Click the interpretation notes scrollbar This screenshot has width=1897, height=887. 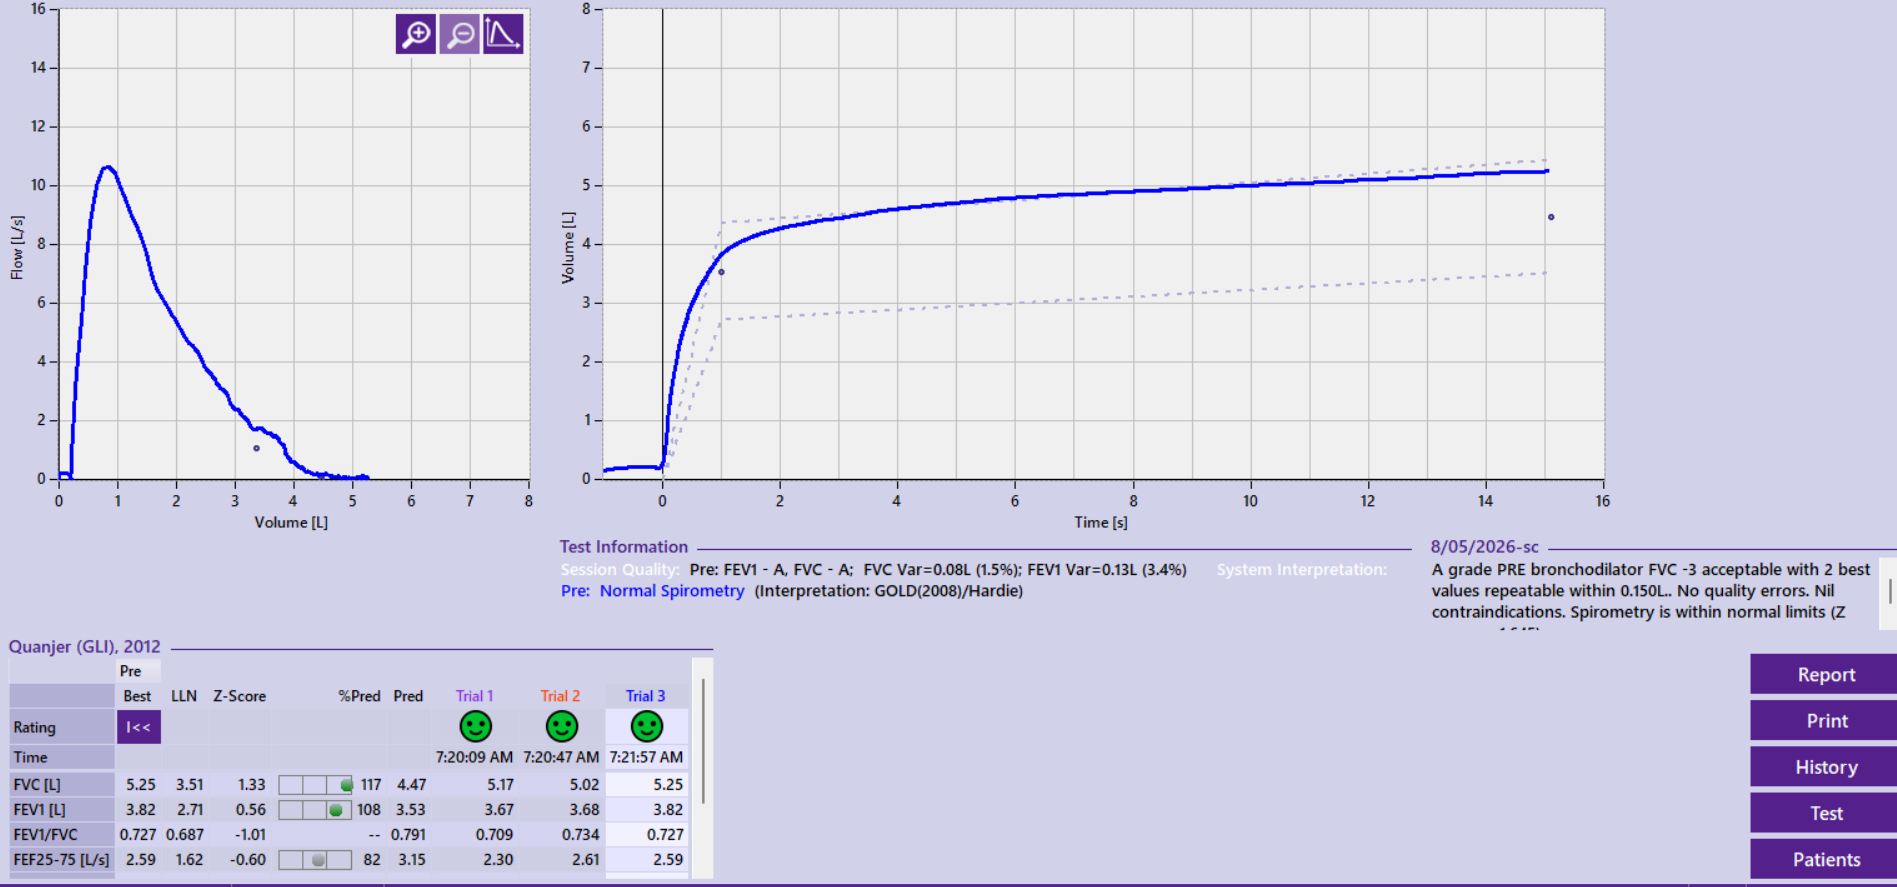[1889, 590]
